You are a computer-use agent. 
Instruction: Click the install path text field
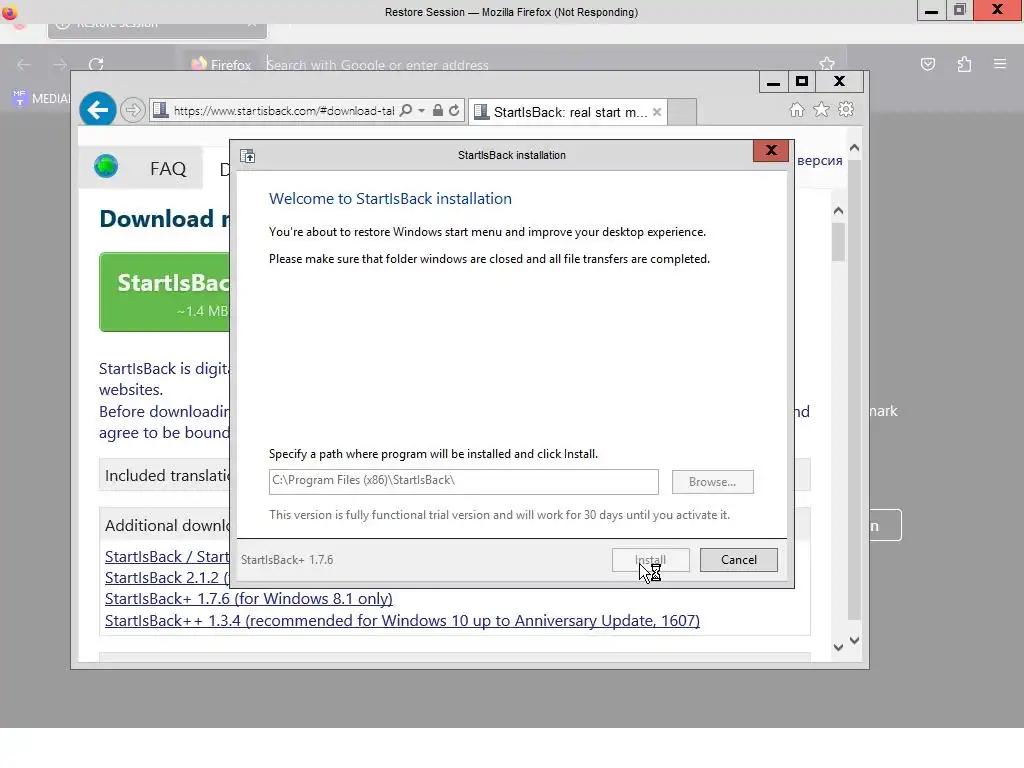pyautogui.click(x=464, y=481)
